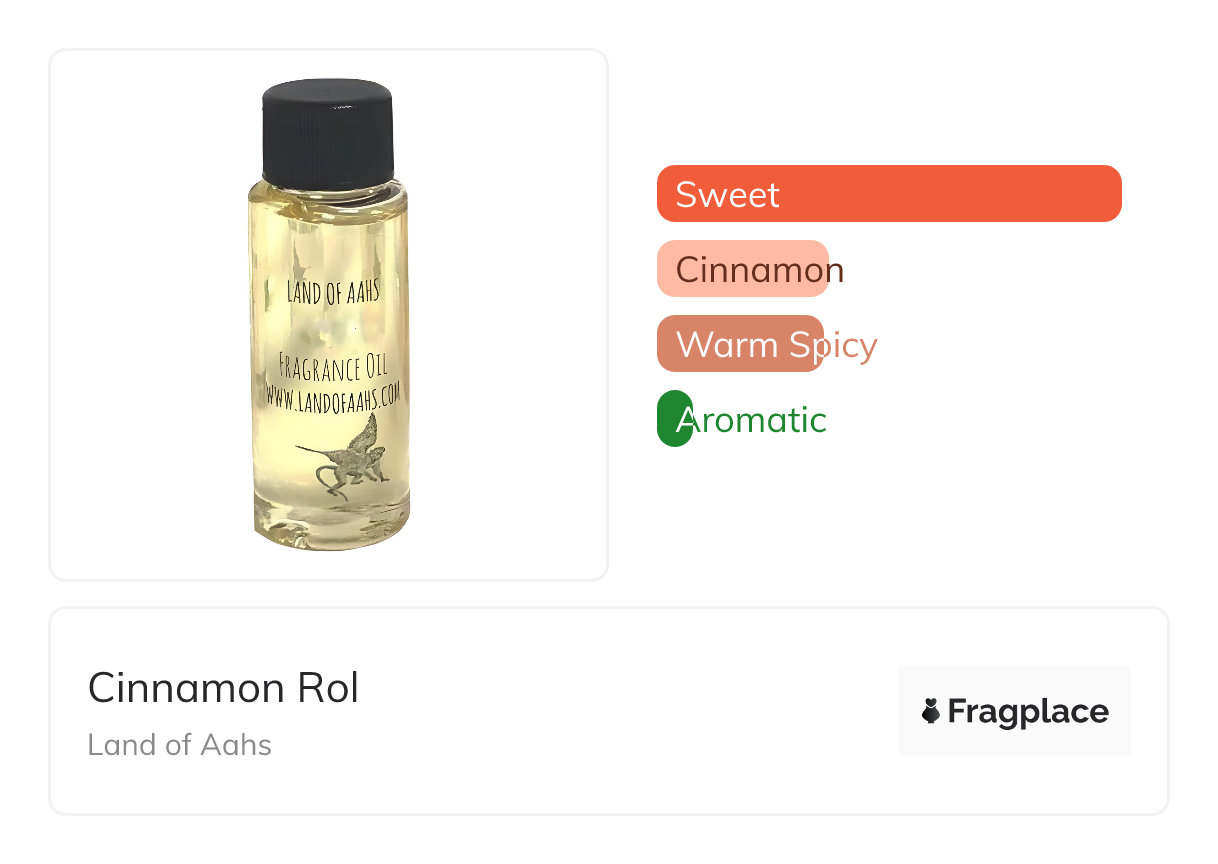Choose the Warm Spicy accord bar
Screen dimensions: 1218x864
(740, 344)
